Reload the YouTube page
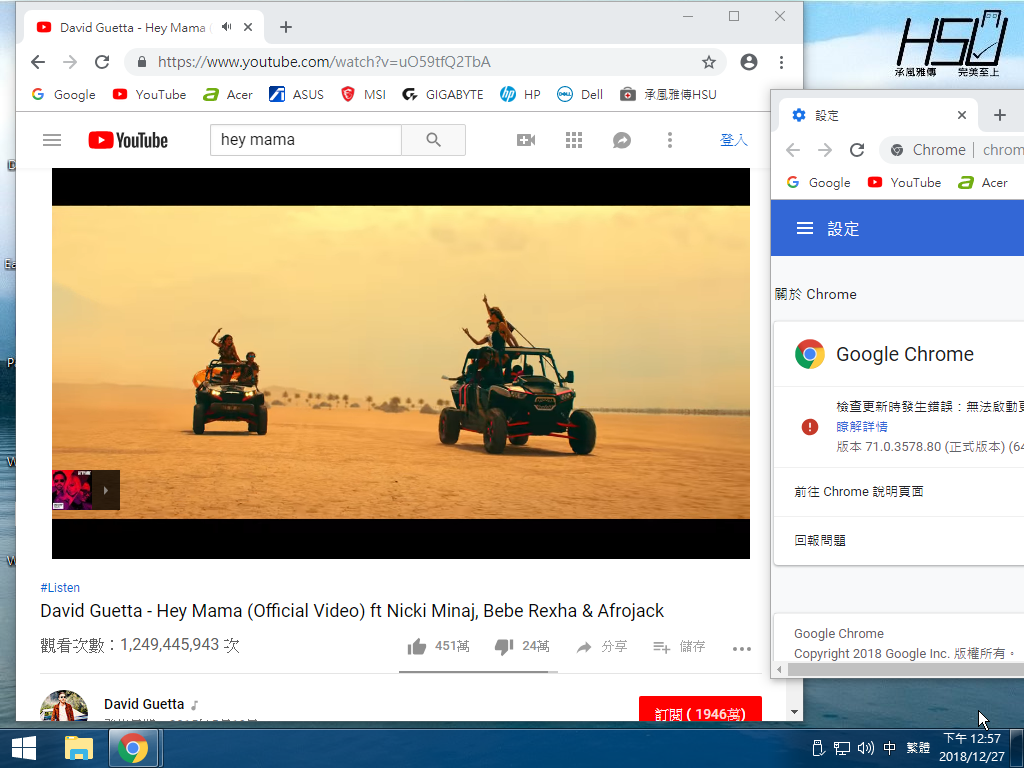 pos(102,62)
